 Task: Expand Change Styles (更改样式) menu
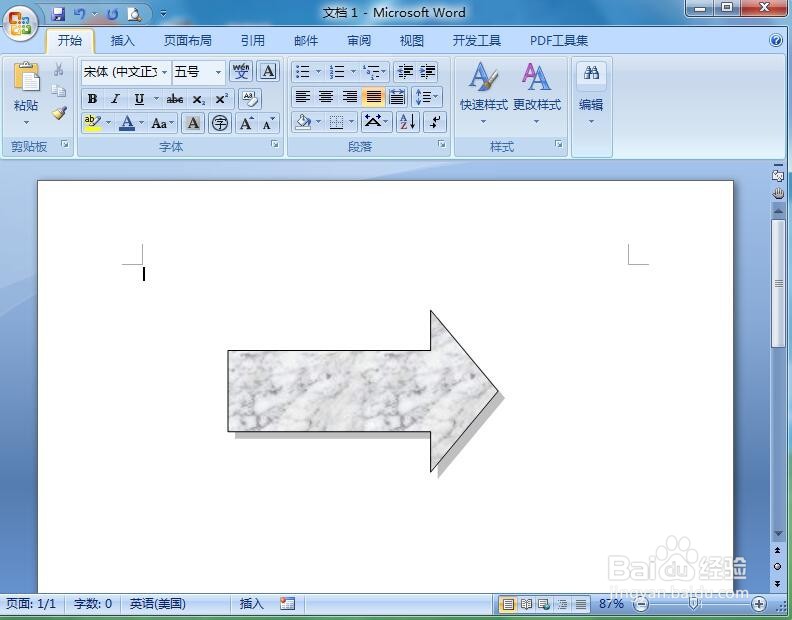click(x=537, y=94)
